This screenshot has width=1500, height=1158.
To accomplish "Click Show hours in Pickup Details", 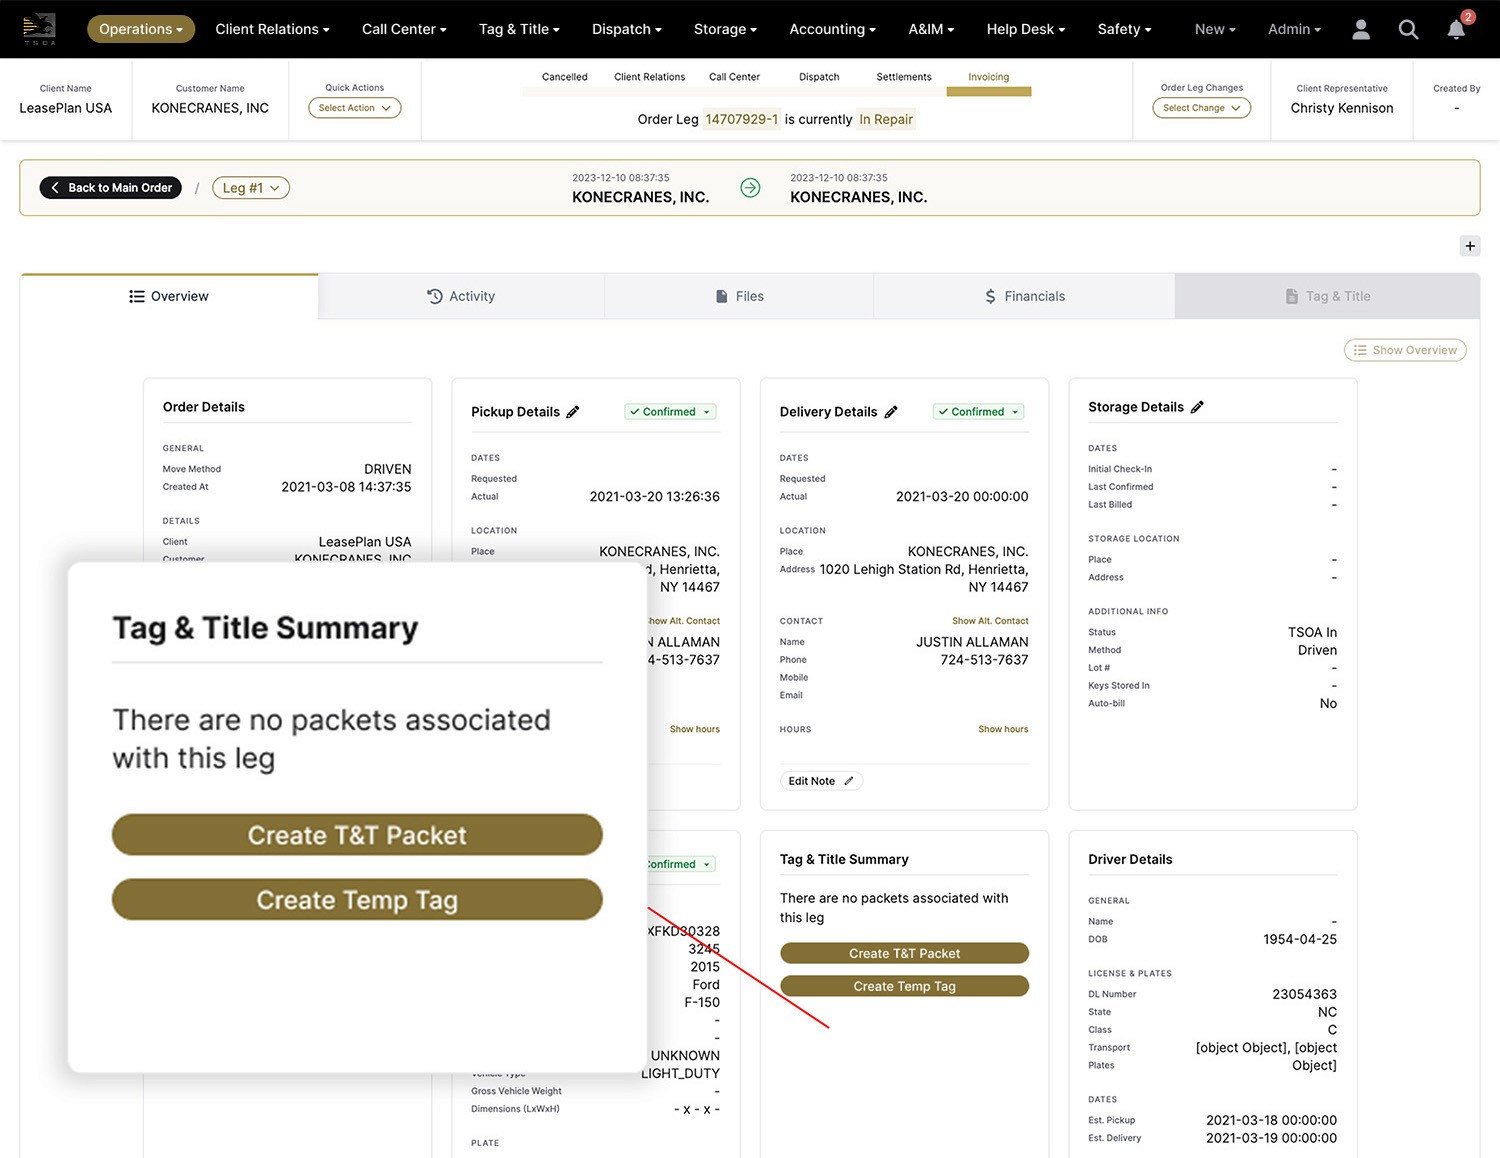I will point(695,729).
